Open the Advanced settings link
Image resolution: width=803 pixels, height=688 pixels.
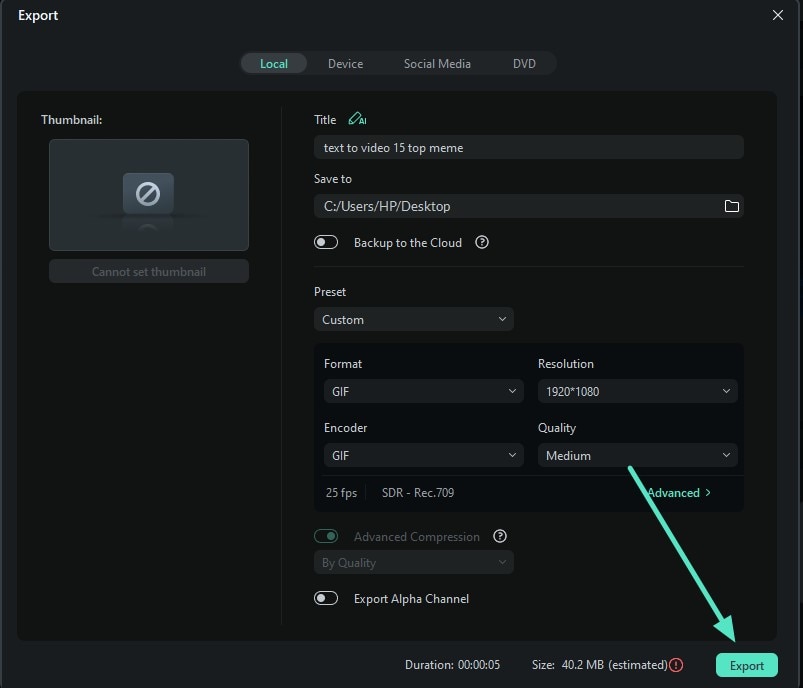679,493
